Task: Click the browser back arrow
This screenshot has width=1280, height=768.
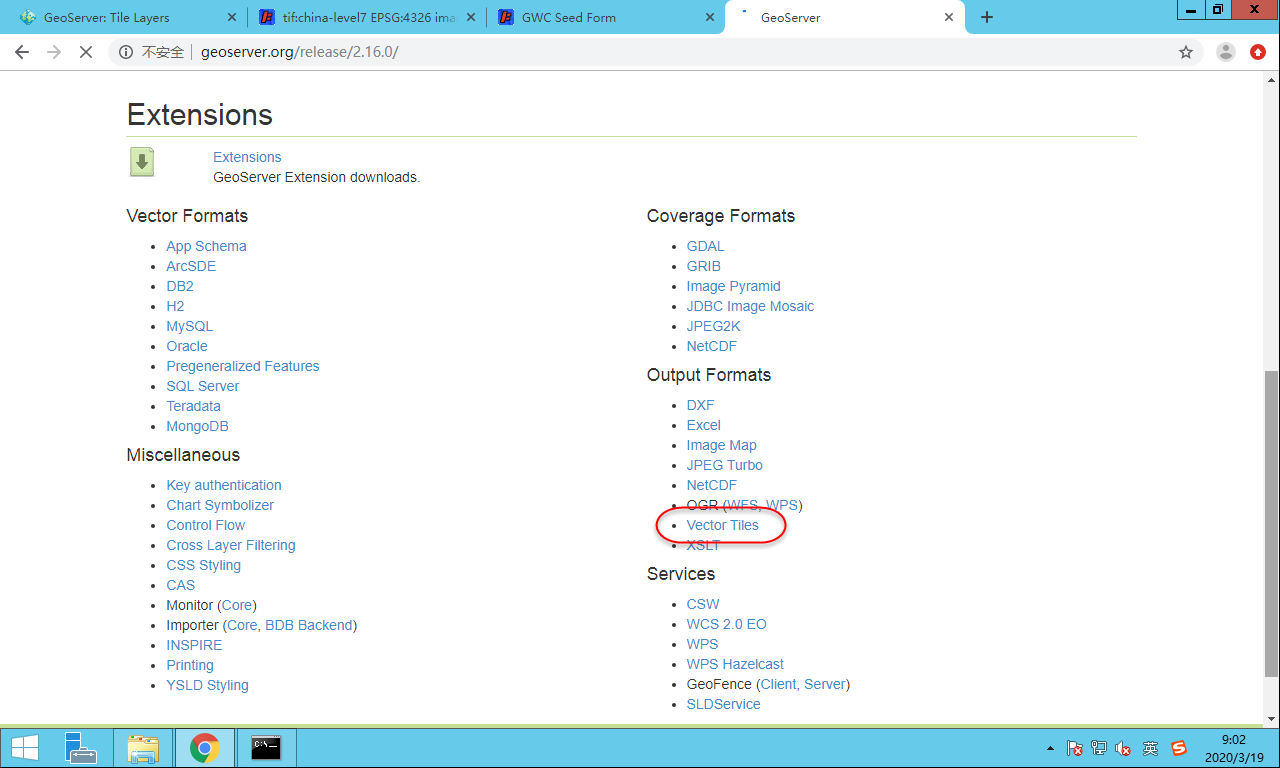Action: pos(22,52)
